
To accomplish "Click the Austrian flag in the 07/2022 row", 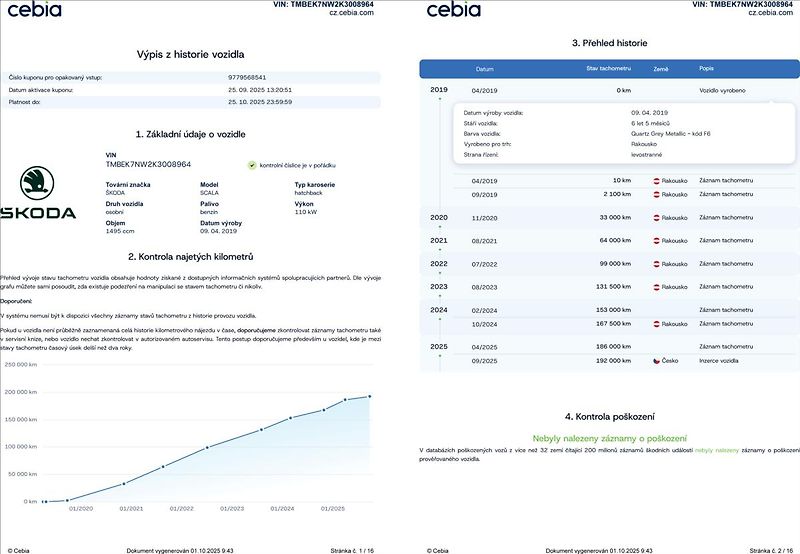I will click(657, 264).
